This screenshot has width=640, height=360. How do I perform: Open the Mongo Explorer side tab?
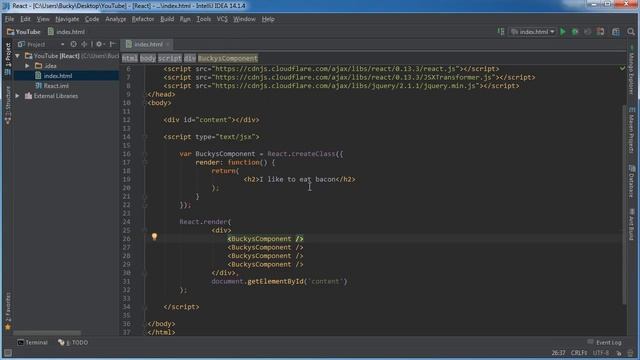[x=631, y=71]
